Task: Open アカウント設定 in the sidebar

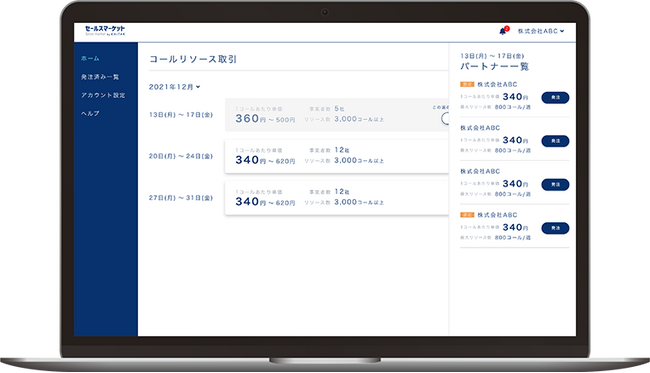Action: (x=103, y=95)
